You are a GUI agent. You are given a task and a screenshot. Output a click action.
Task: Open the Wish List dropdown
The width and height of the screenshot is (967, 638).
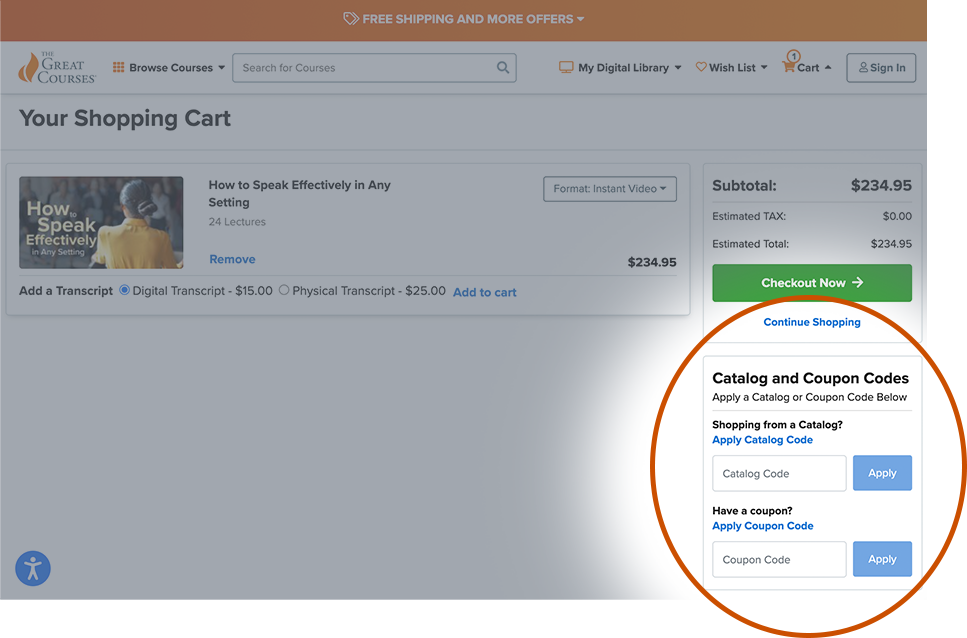click(x=731, y=67)
